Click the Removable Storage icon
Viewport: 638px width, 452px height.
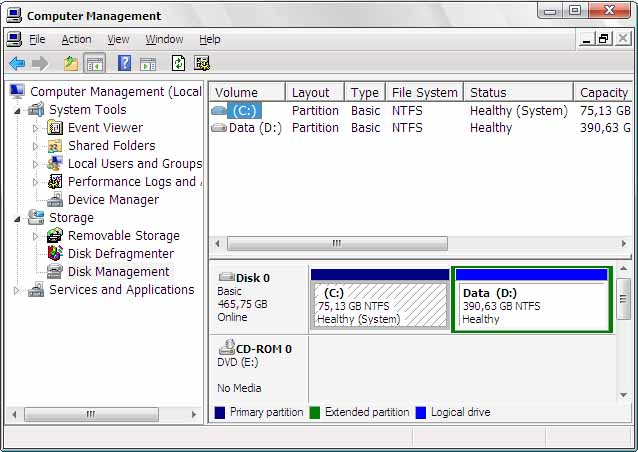[55, 236]
